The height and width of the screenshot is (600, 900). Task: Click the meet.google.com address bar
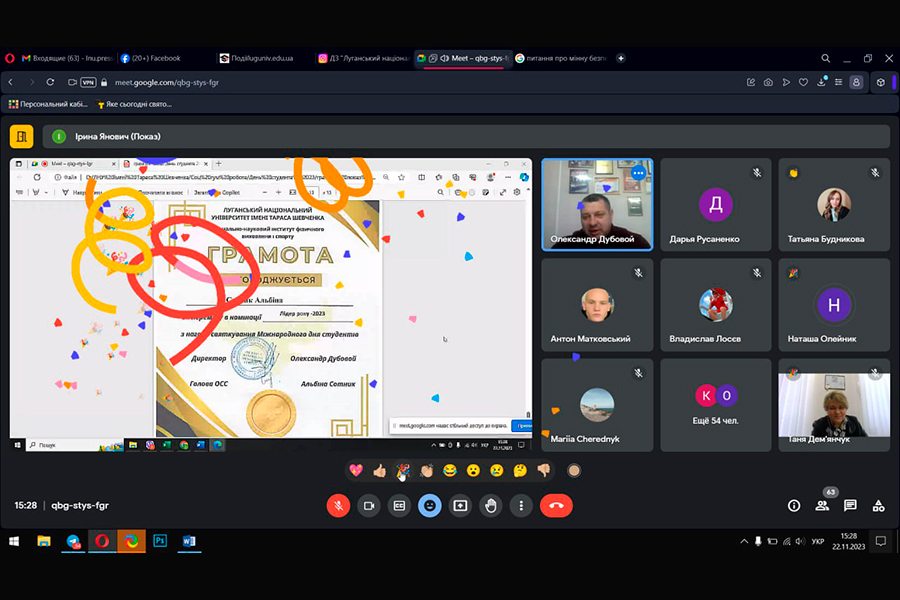[166, 82]
